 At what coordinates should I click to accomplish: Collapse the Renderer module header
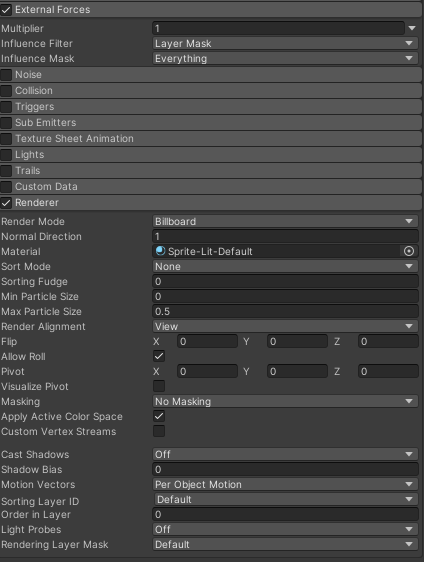[x=211, y=203]
